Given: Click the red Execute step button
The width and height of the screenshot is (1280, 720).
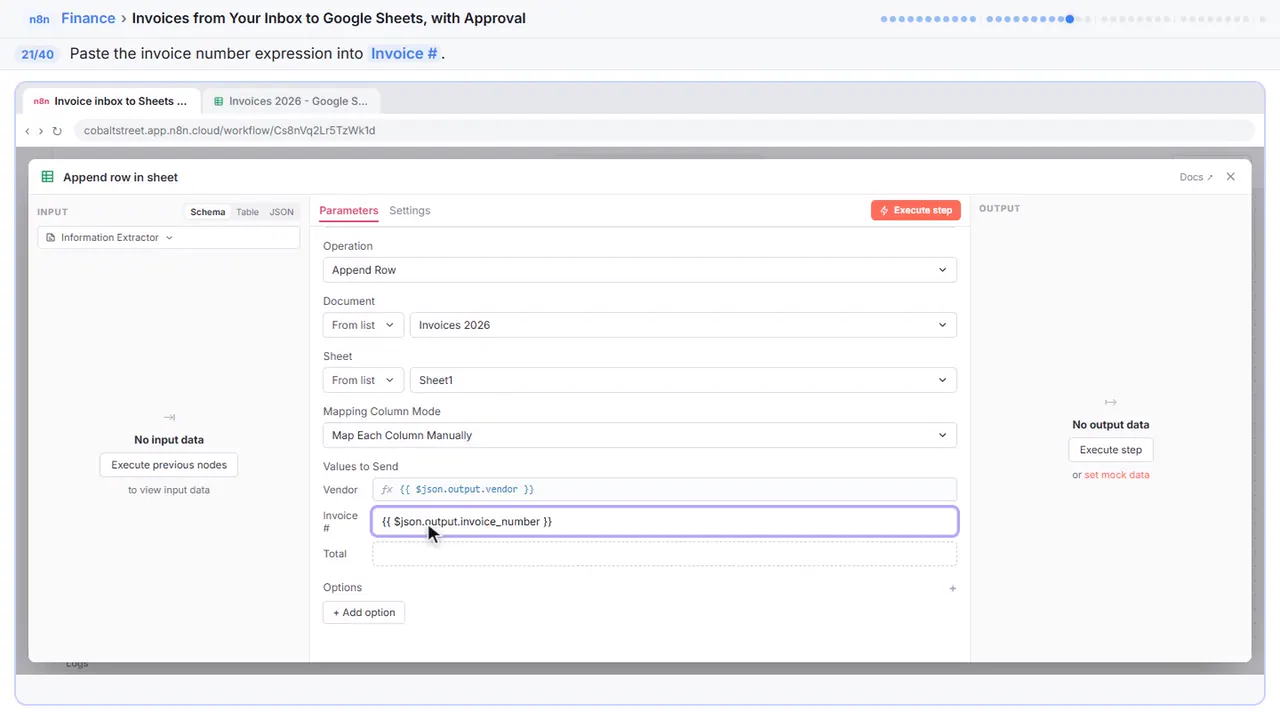Looking at the screenshot, I should click(x=916, y=211).
